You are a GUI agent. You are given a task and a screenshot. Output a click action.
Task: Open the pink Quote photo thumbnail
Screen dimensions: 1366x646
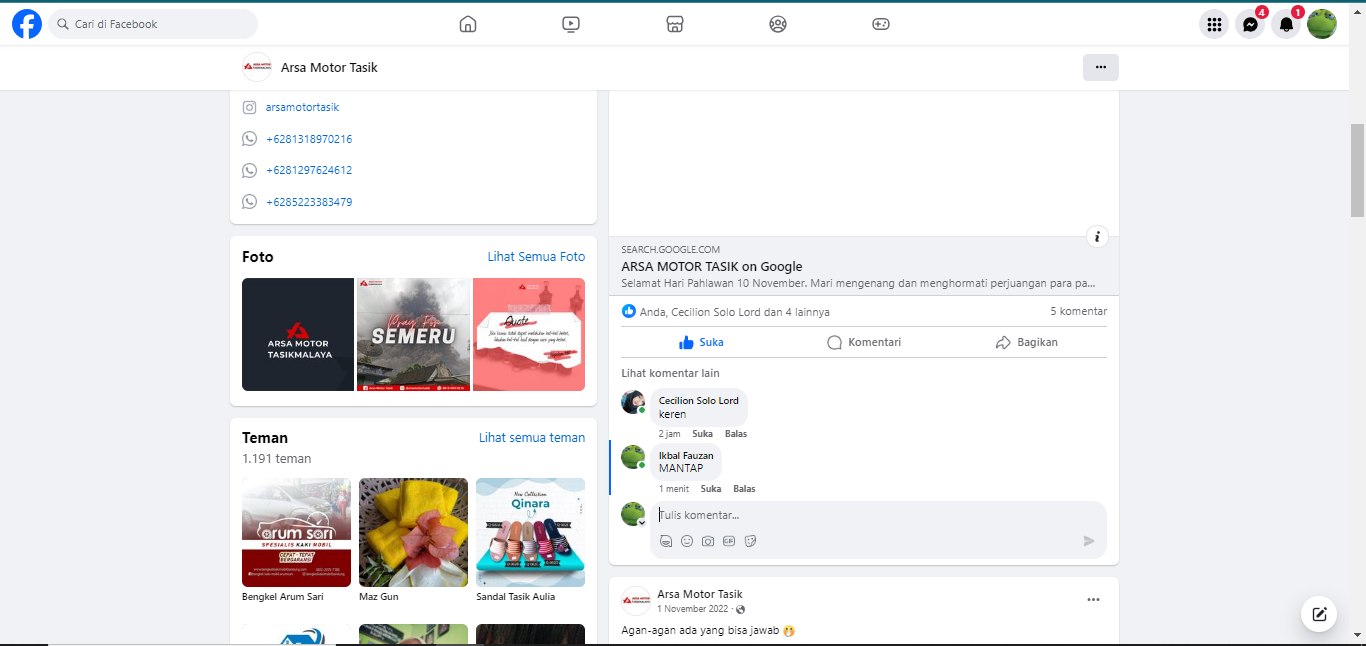click(529, 334)
